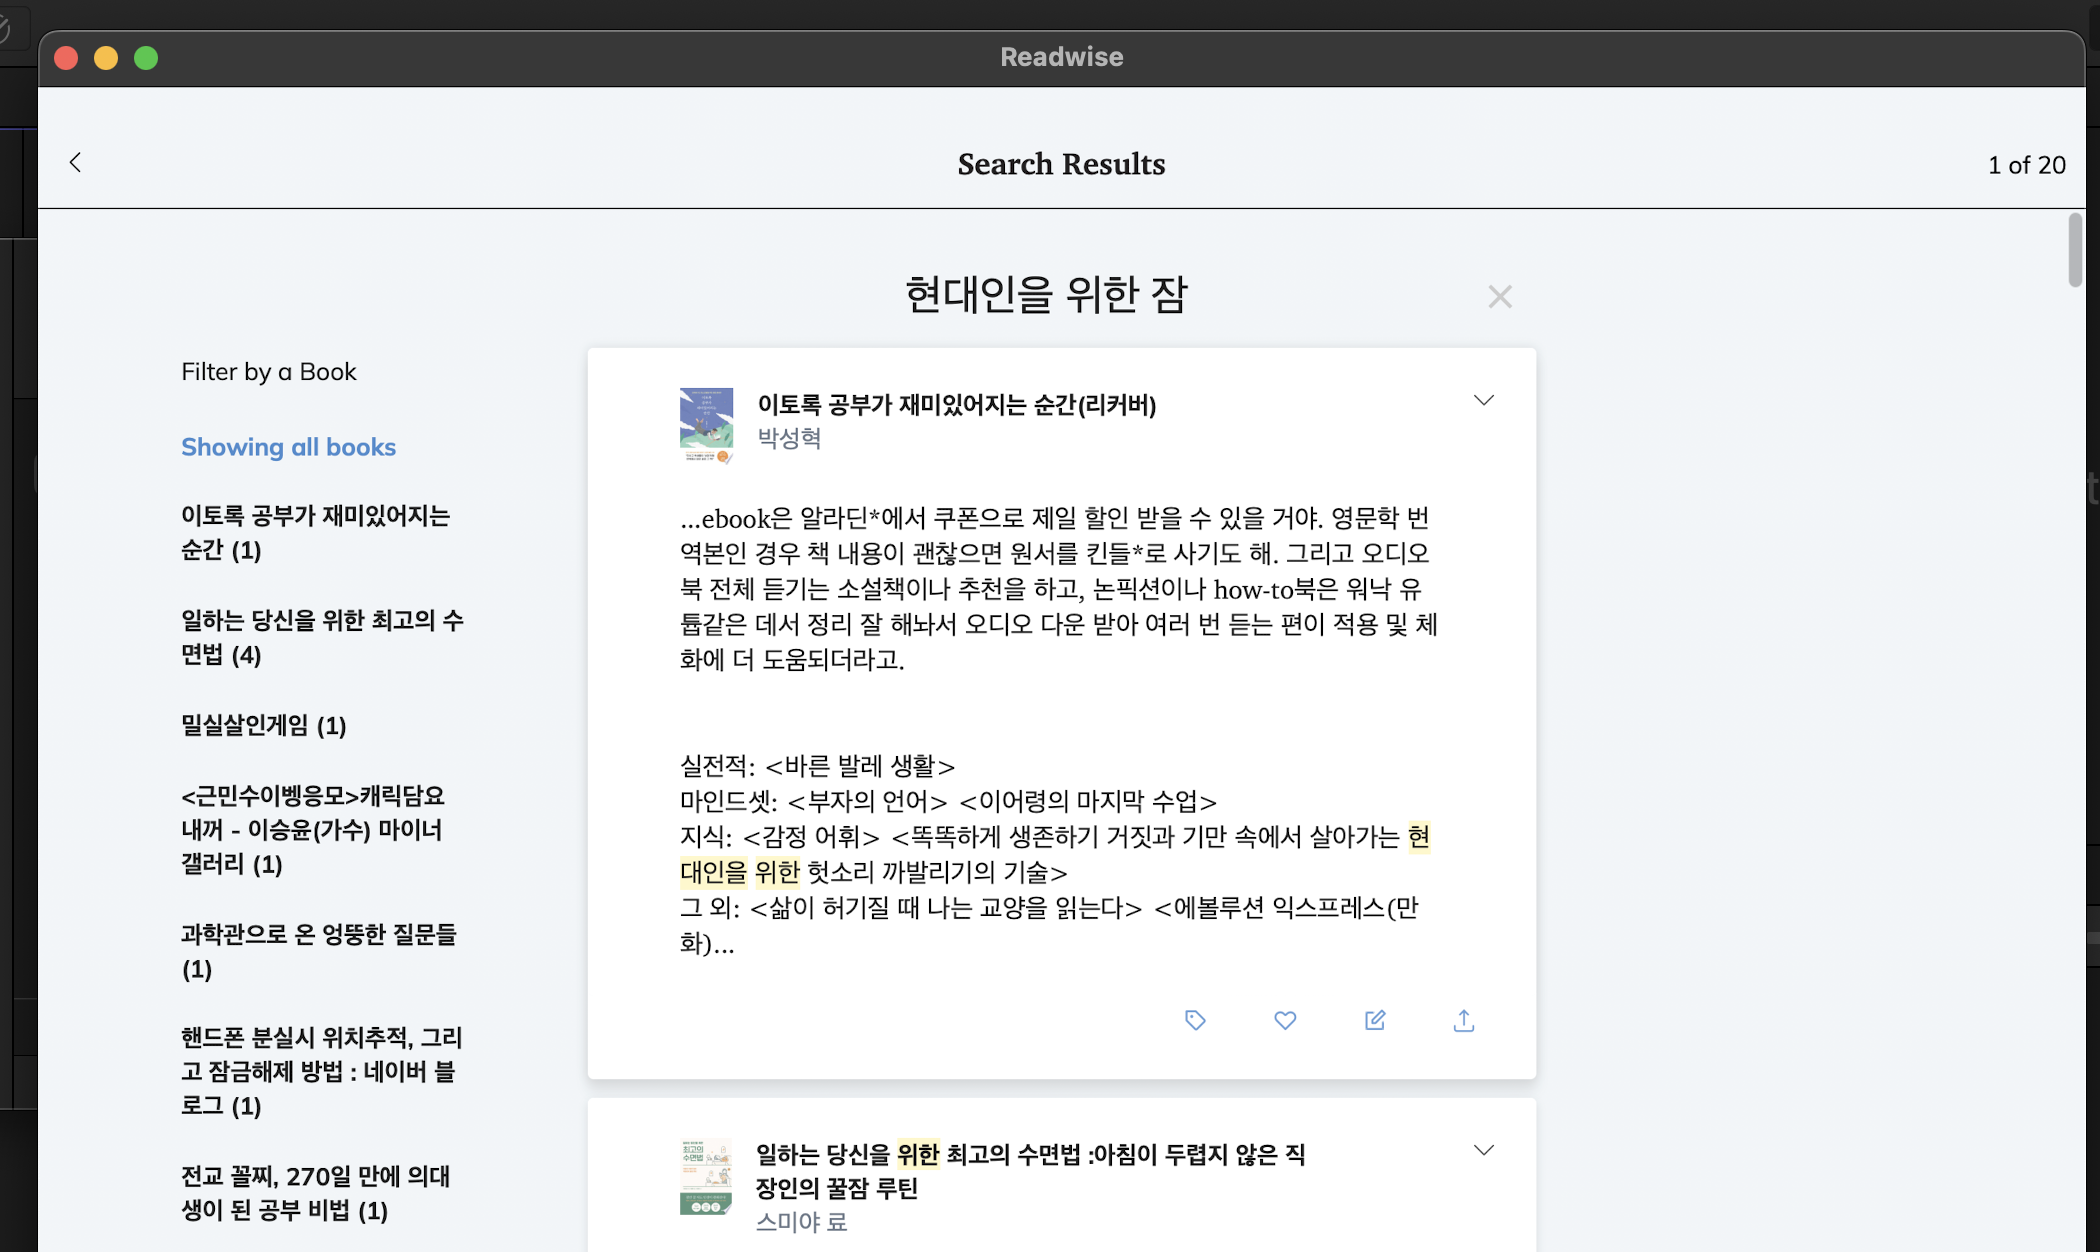2100x1252 pixels.
Task: Click the 1 of 20 results counter
Action: tap(2026, 165)
